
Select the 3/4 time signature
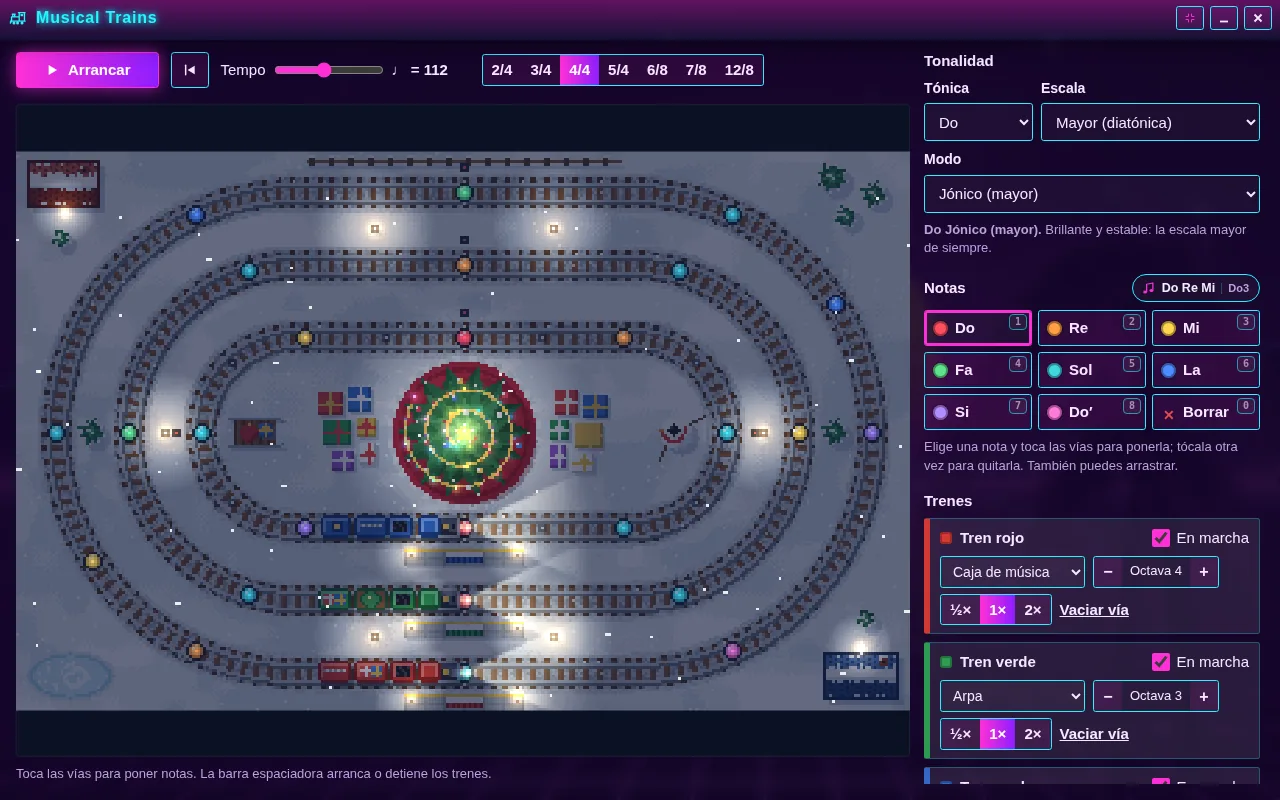[x=541, y=70]
